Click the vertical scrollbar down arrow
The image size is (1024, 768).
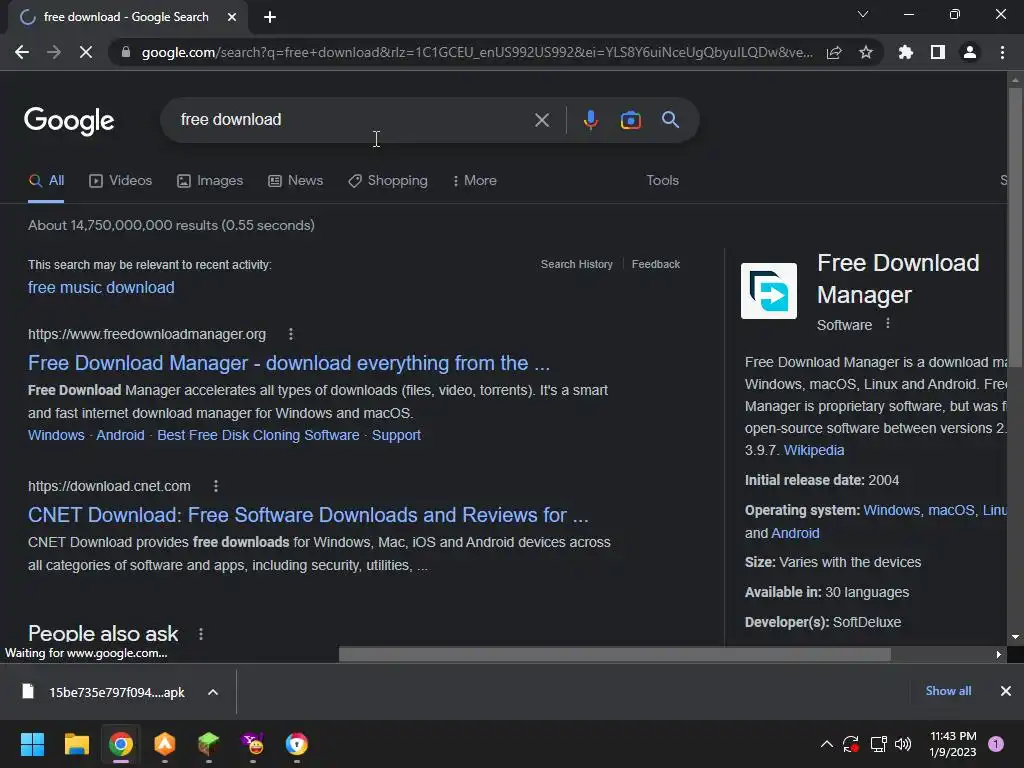[1015, 637]
